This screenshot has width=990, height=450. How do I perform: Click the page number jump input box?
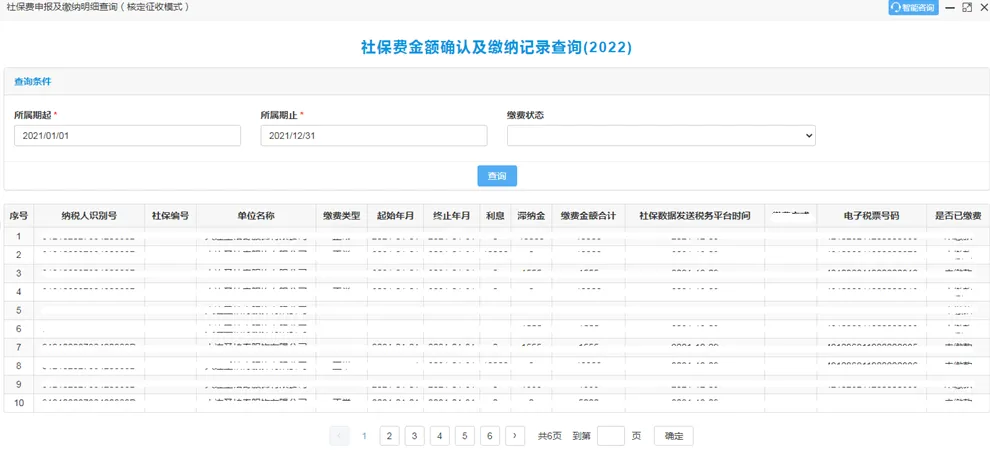click(610, 436)
